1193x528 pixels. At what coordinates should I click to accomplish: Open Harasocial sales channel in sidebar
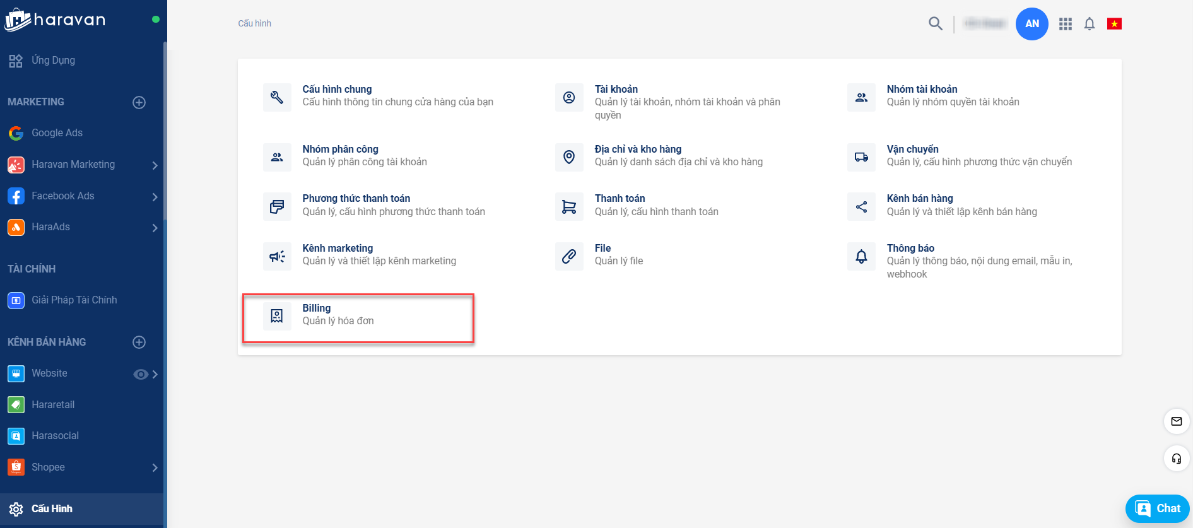click(54, 436)
